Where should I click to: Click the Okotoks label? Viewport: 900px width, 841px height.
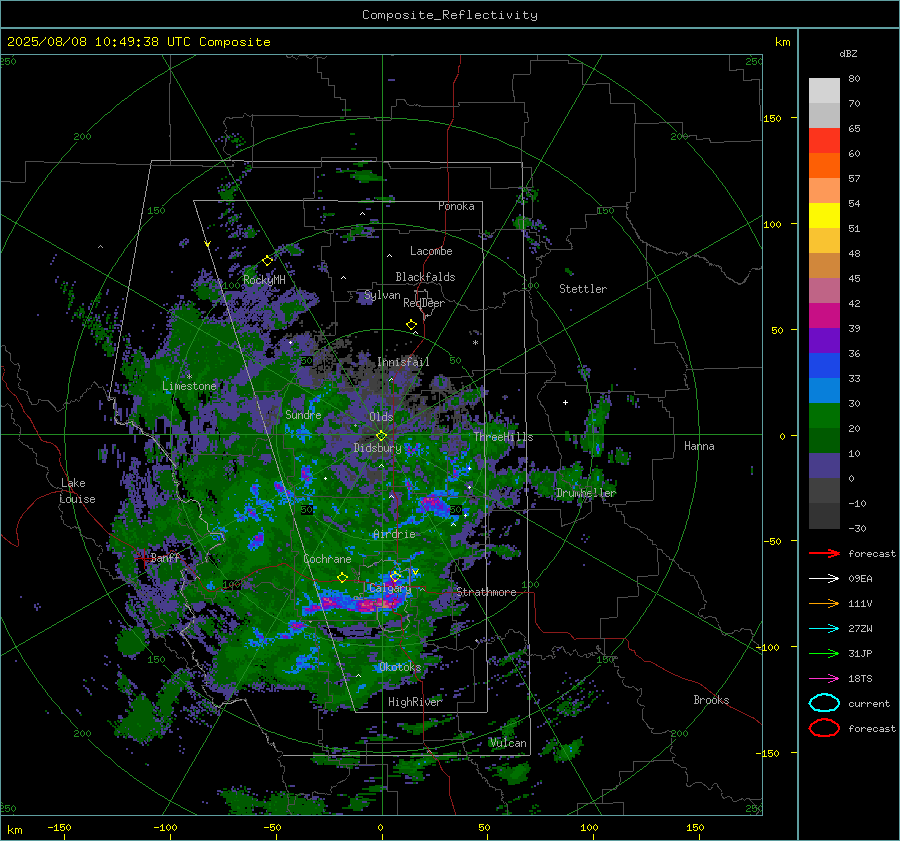pyautogui.click(x=400, y=667)
